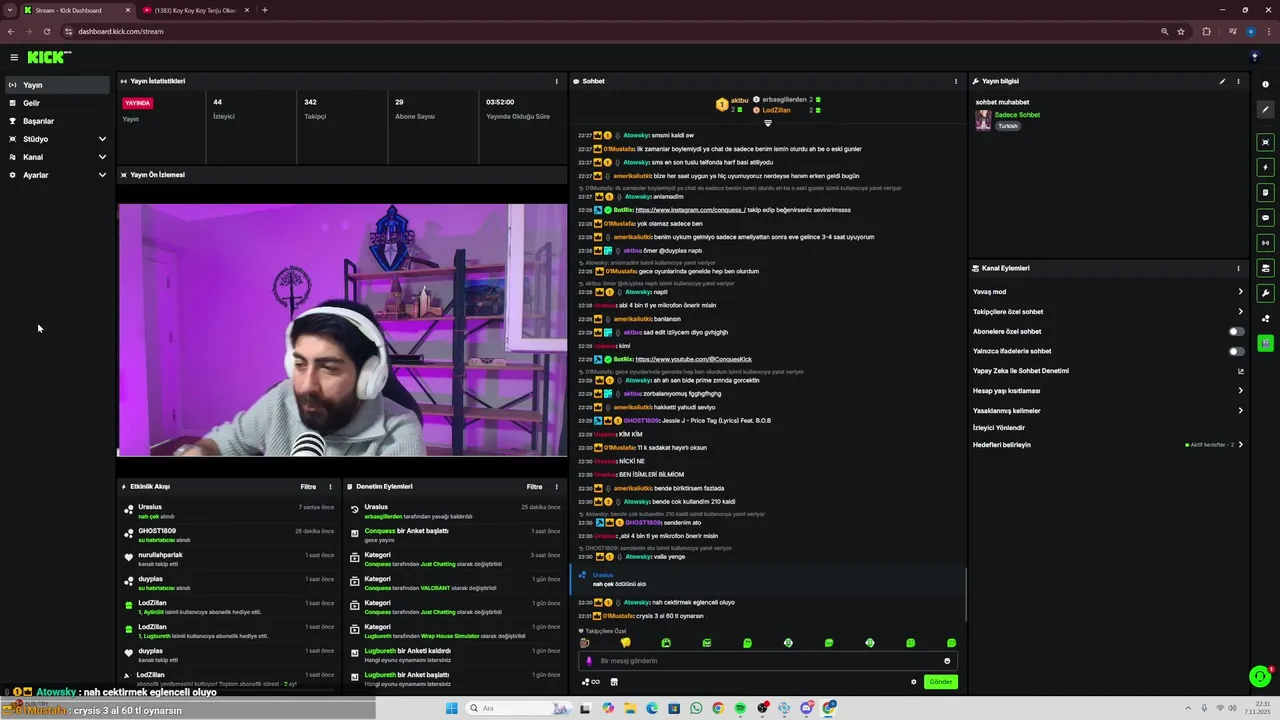
Task: Open Yavaş mod options arrow
Action: [1241, 292]
